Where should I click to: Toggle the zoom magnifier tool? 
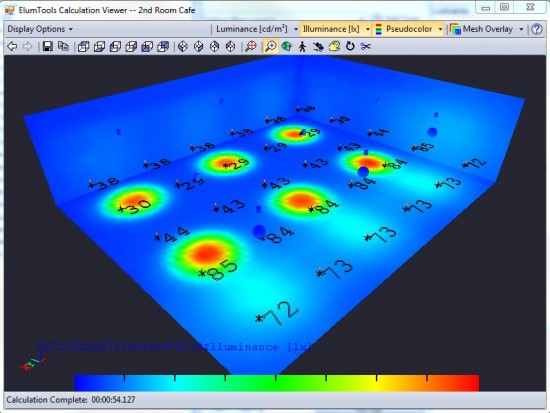pos(271,46)
